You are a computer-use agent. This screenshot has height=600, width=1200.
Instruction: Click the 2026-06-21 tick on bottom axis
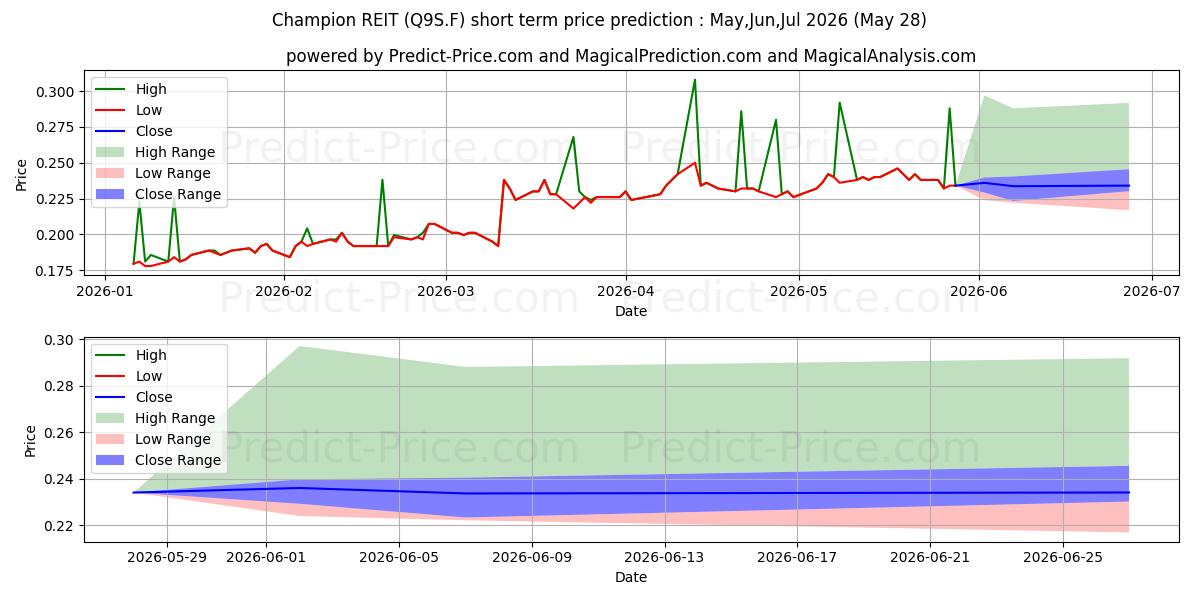click(x=930, y=557)
